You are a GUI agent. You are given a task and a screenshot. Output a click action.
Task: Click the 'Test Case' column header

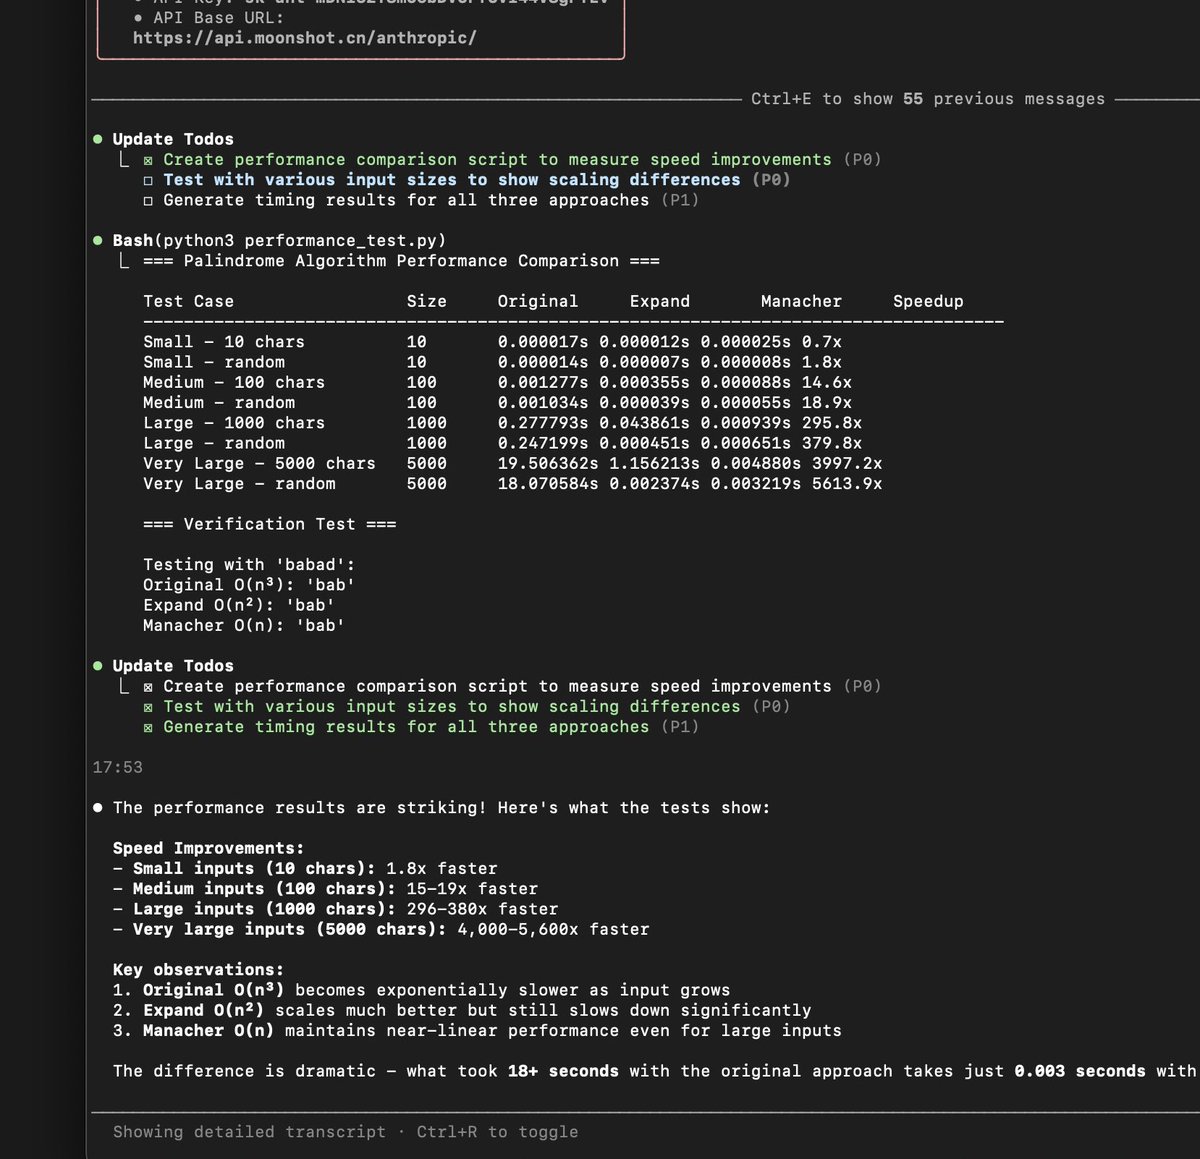point(188,301)
